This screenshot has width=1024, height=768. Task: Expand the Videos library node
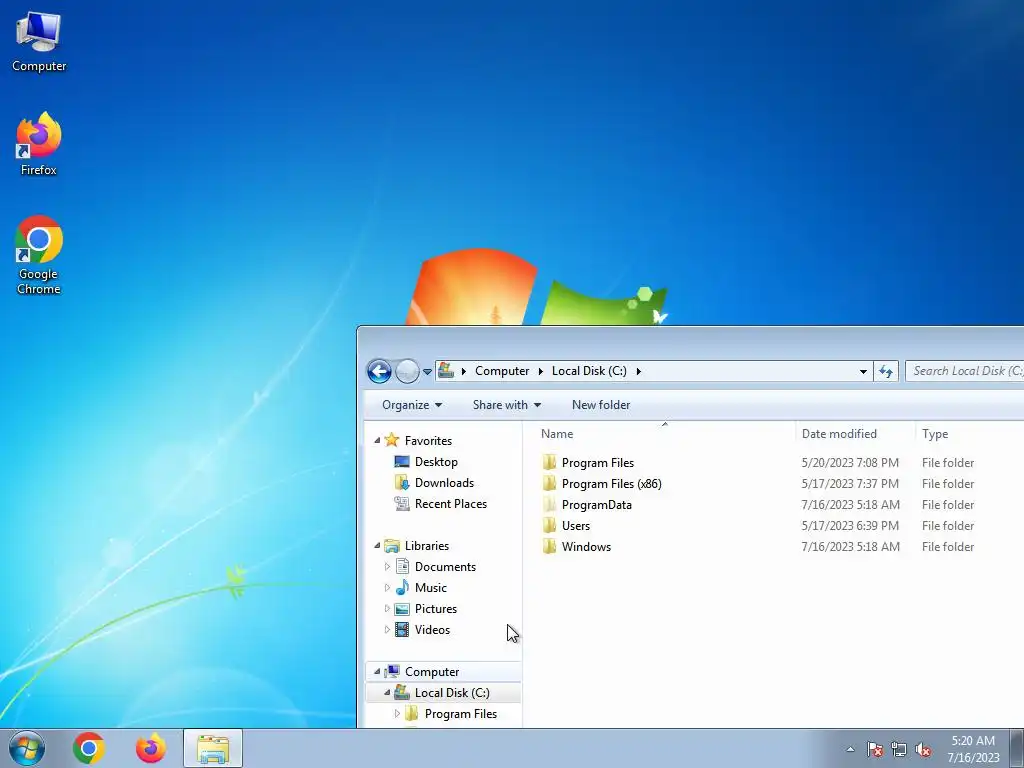pyautogui.click(x=387, y=630)
